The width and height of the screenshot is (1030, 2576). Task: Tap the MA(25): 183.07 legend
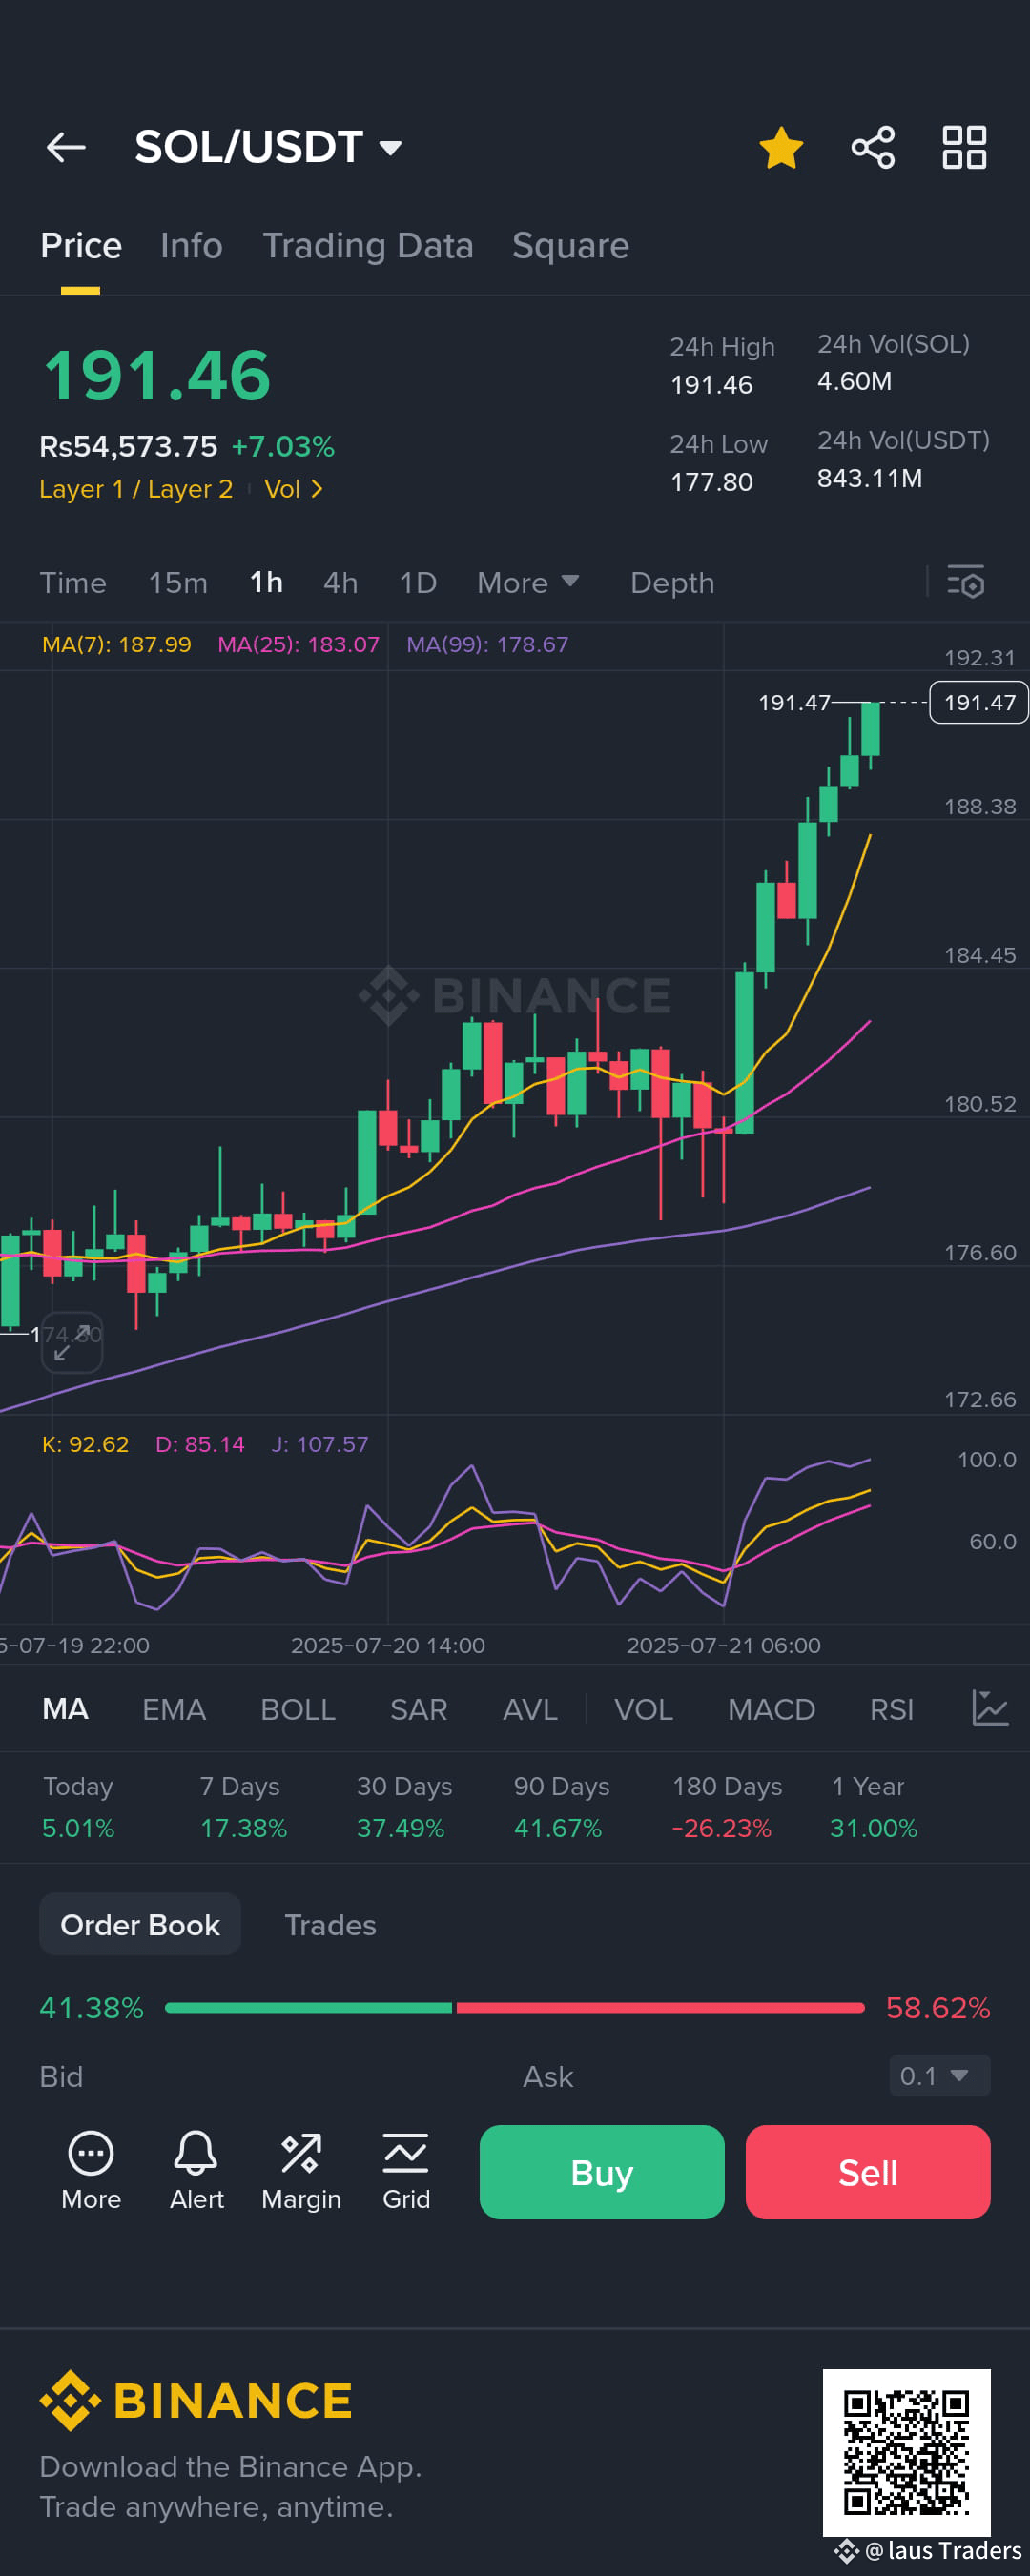299,645
